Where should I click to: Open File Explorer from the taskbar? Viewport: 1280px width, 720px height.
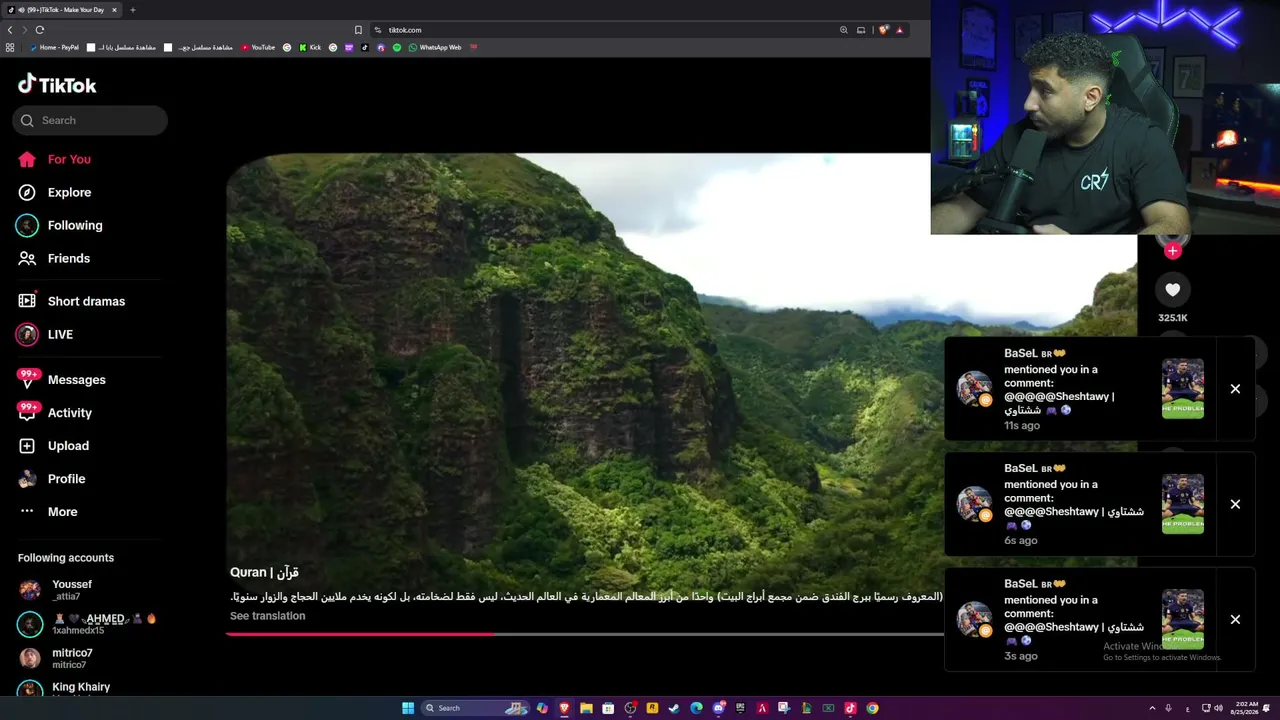point(586,708)
